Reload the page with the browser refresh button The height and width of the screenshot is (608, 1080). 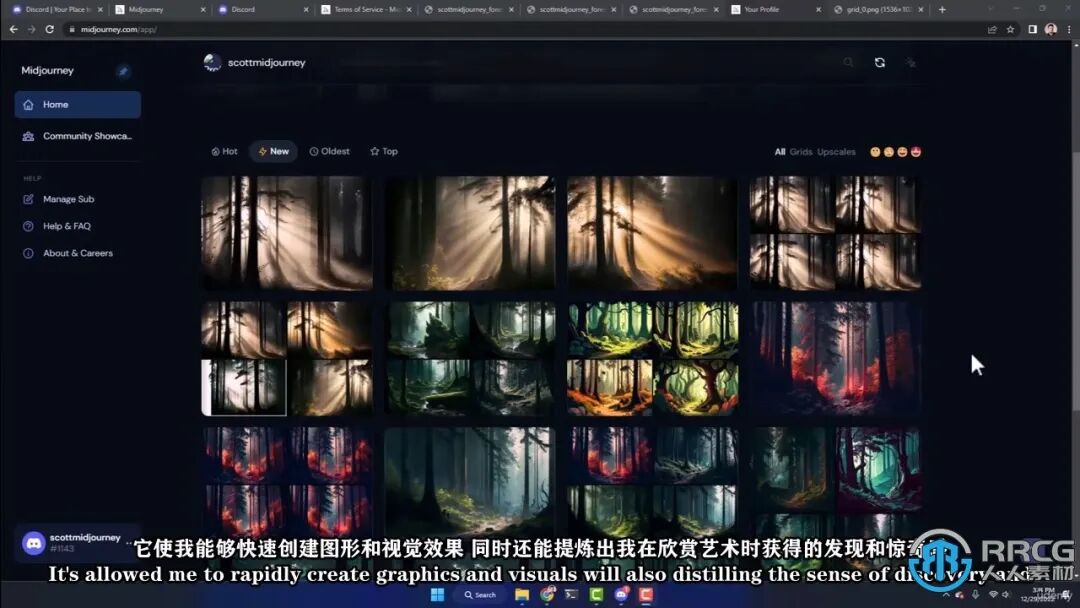pos(50,30)
